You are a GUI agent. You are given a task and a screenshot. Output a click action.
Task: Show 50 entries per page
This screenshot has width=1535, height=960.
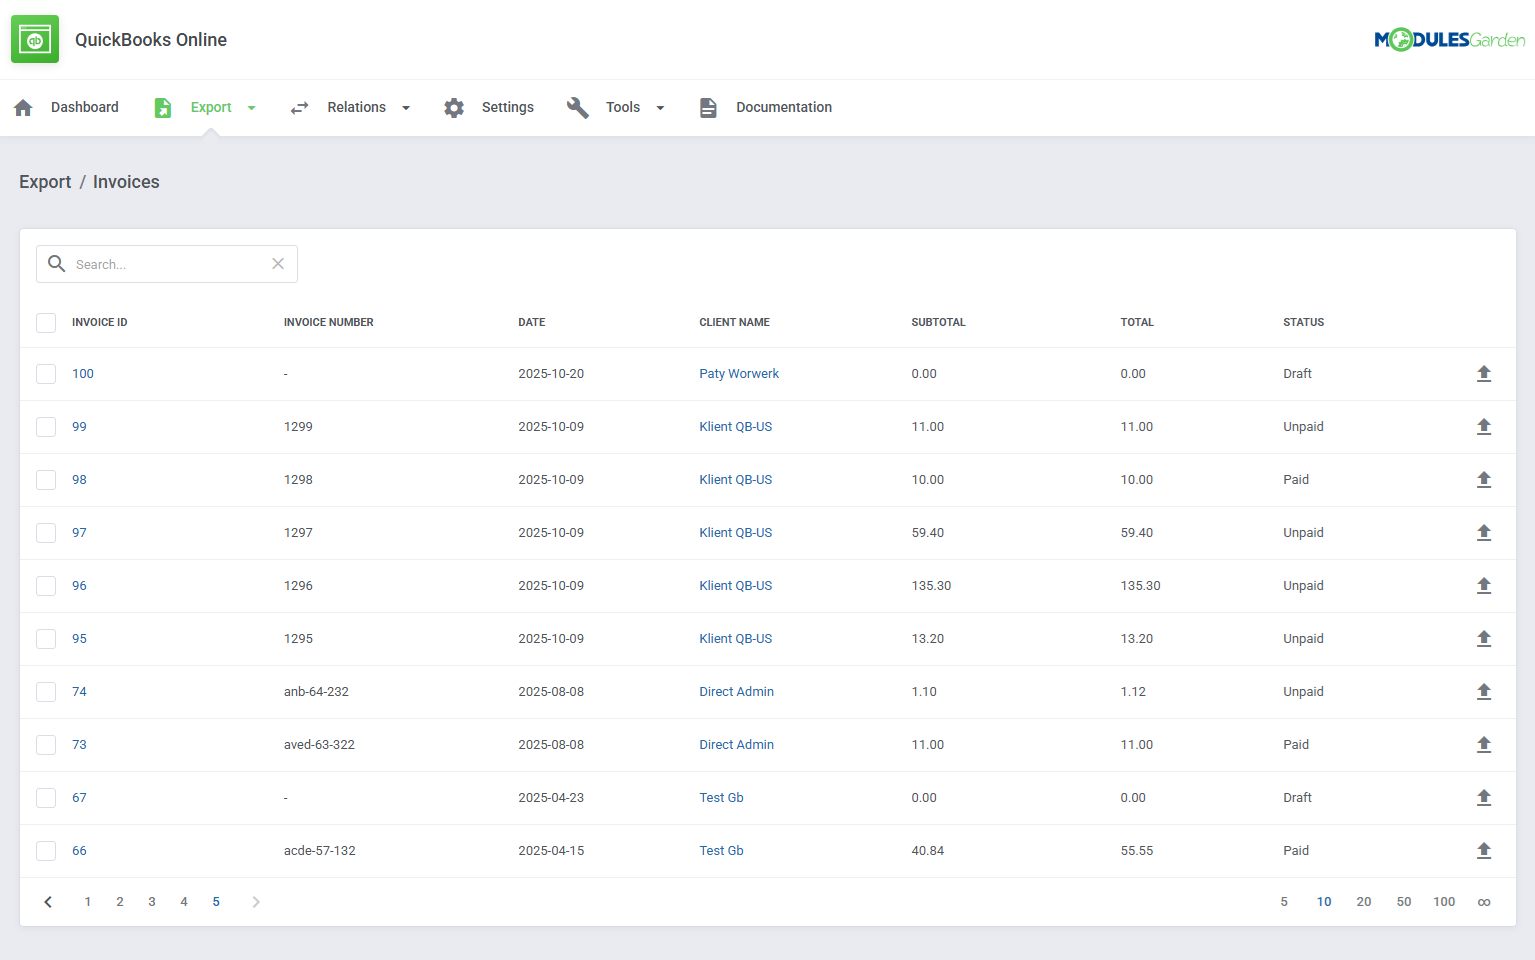(1404, 902)
